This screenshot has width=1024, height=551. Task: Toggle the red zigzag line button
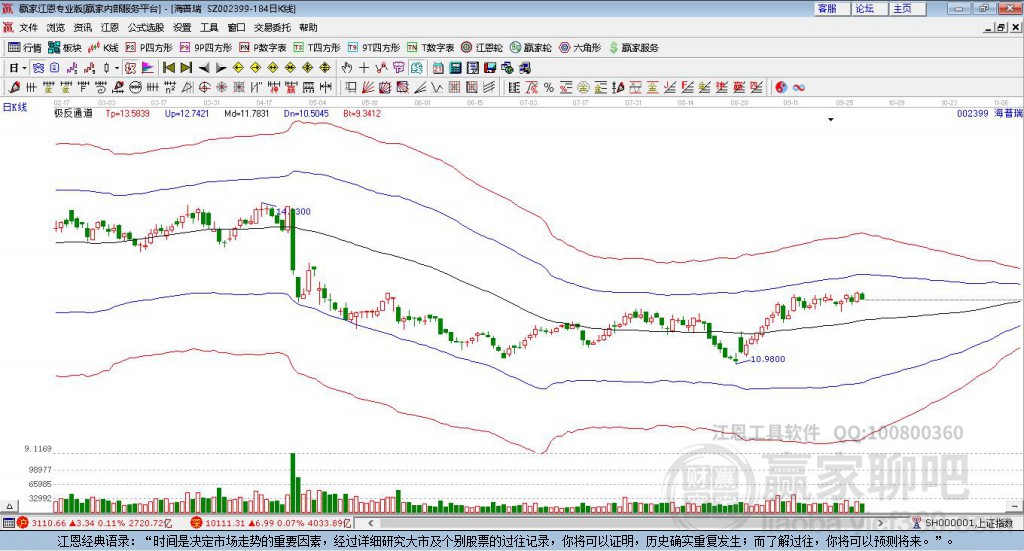(x=381, y=68)
